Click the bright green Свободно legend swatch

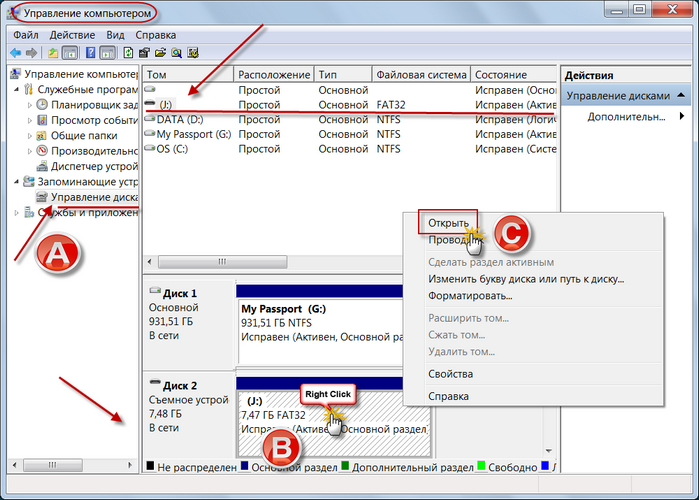pos(481,466)
